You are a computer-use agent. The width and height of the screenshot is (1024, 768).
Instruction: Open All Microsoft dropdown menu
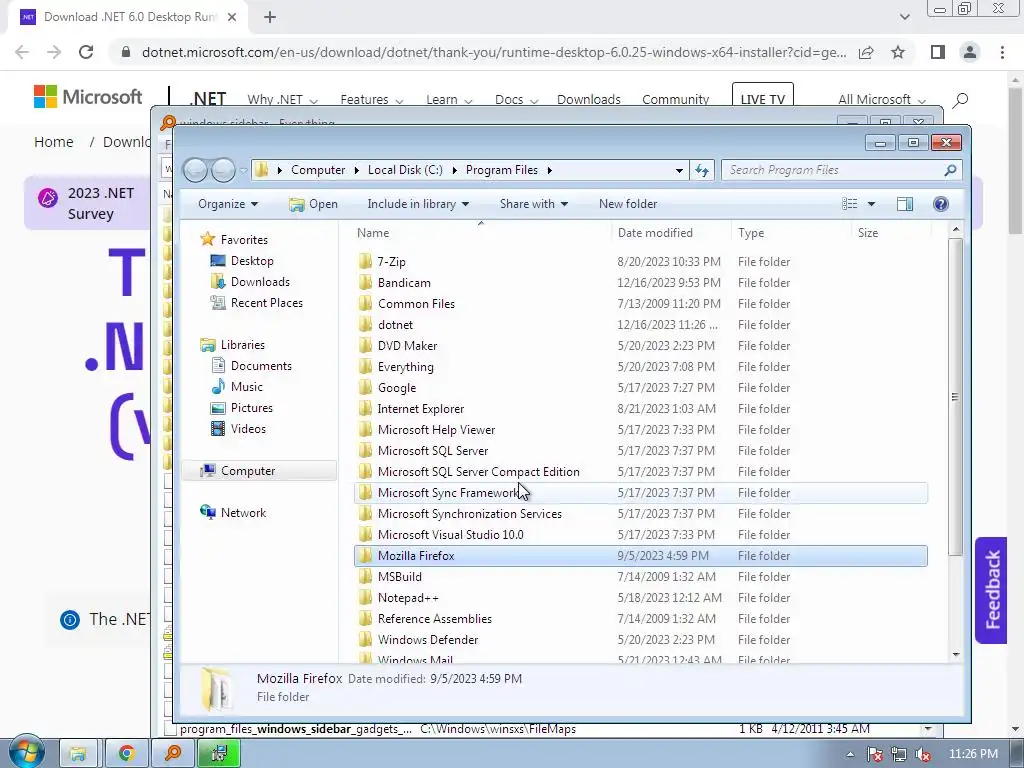pyautogui.click(x=882, y=99)
